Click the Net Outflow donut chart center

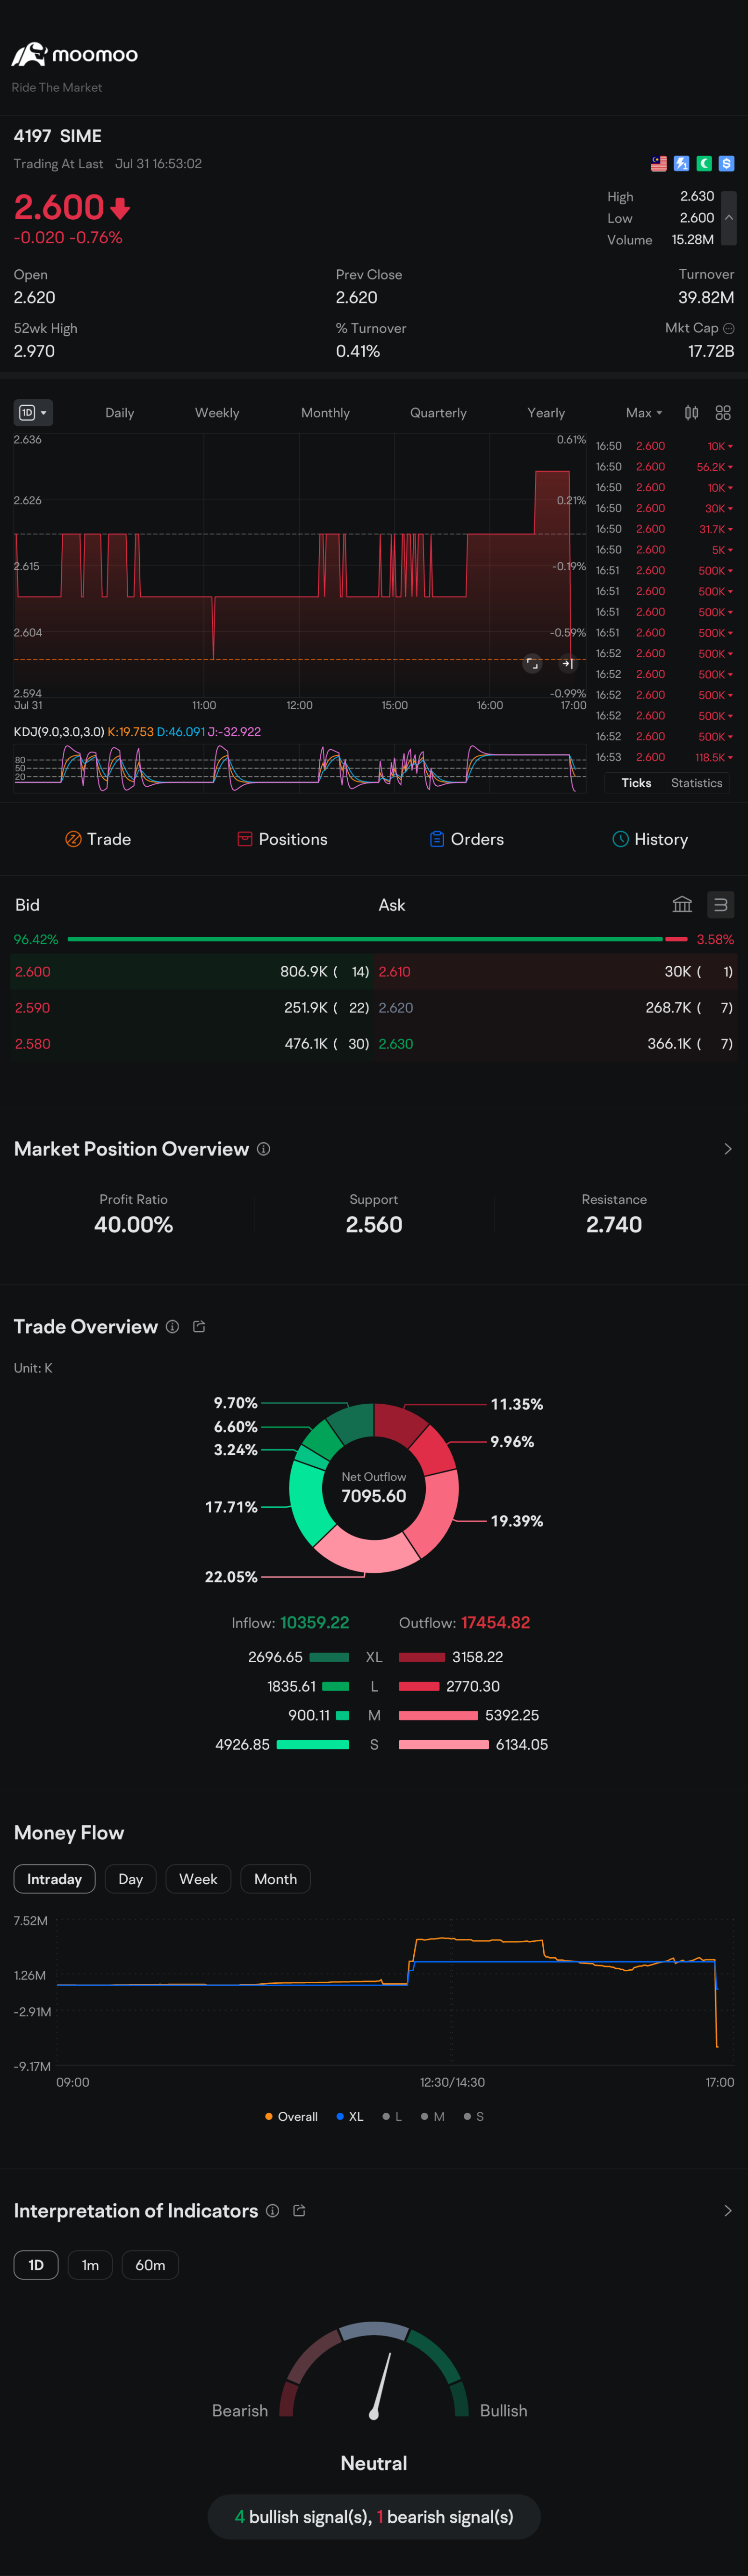374,1488
